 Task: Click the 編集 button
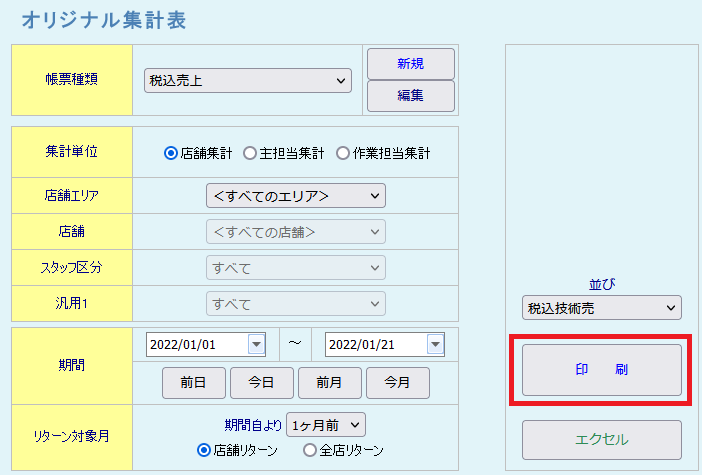(x=411, y=96)
